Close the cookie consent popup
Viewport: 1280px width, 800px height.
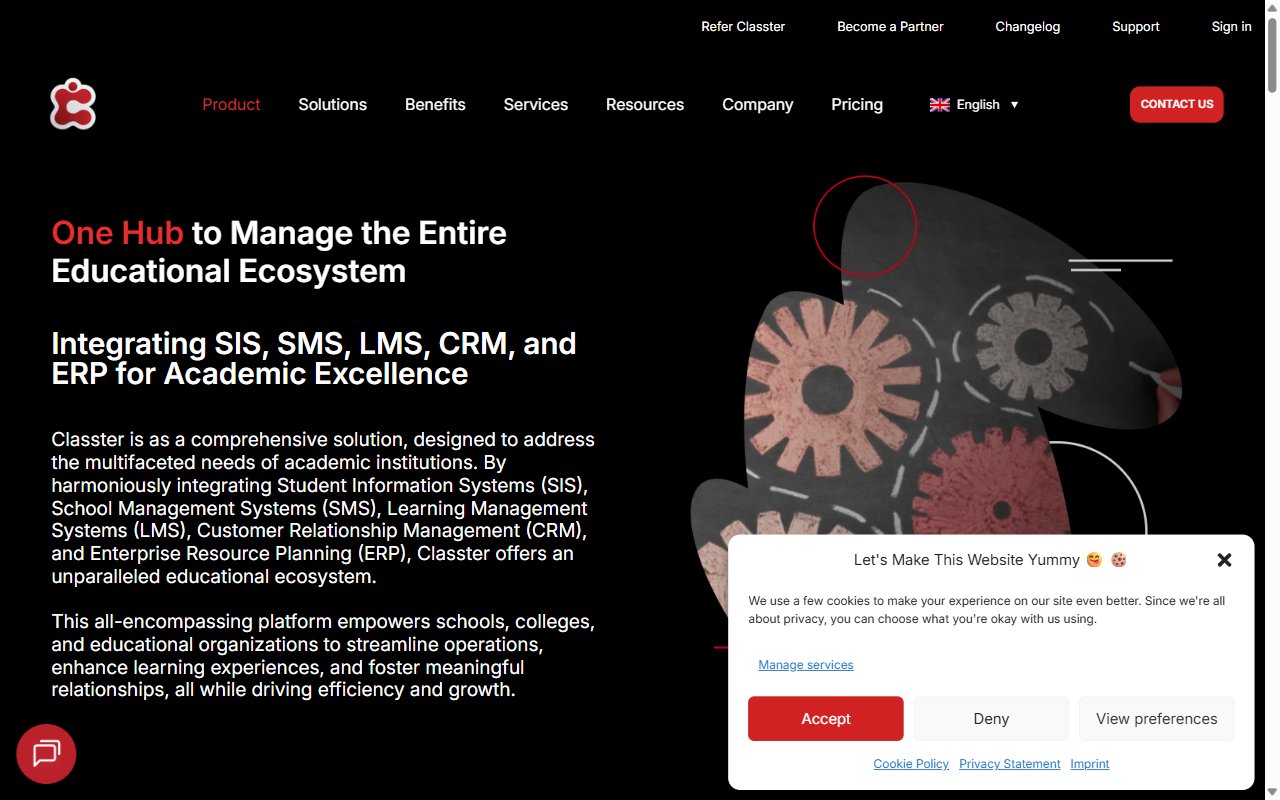[x=1224, y=560]
